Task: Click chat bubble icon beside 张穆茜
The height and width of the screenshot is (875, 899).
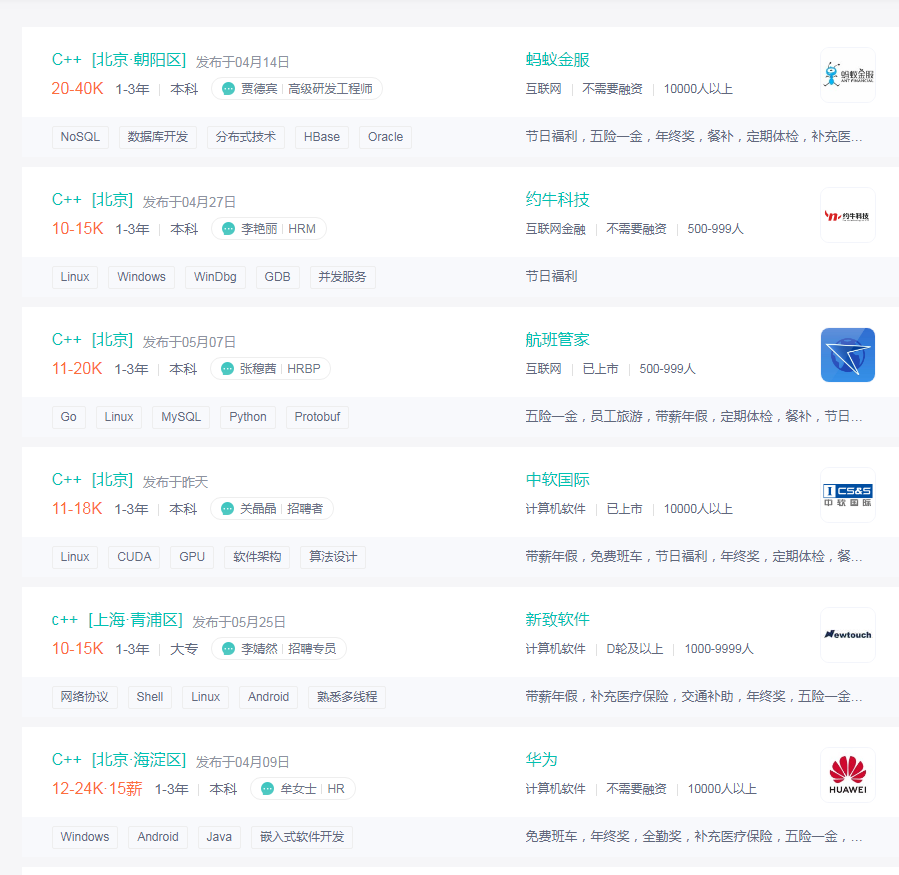Action: tap(227, 369)
